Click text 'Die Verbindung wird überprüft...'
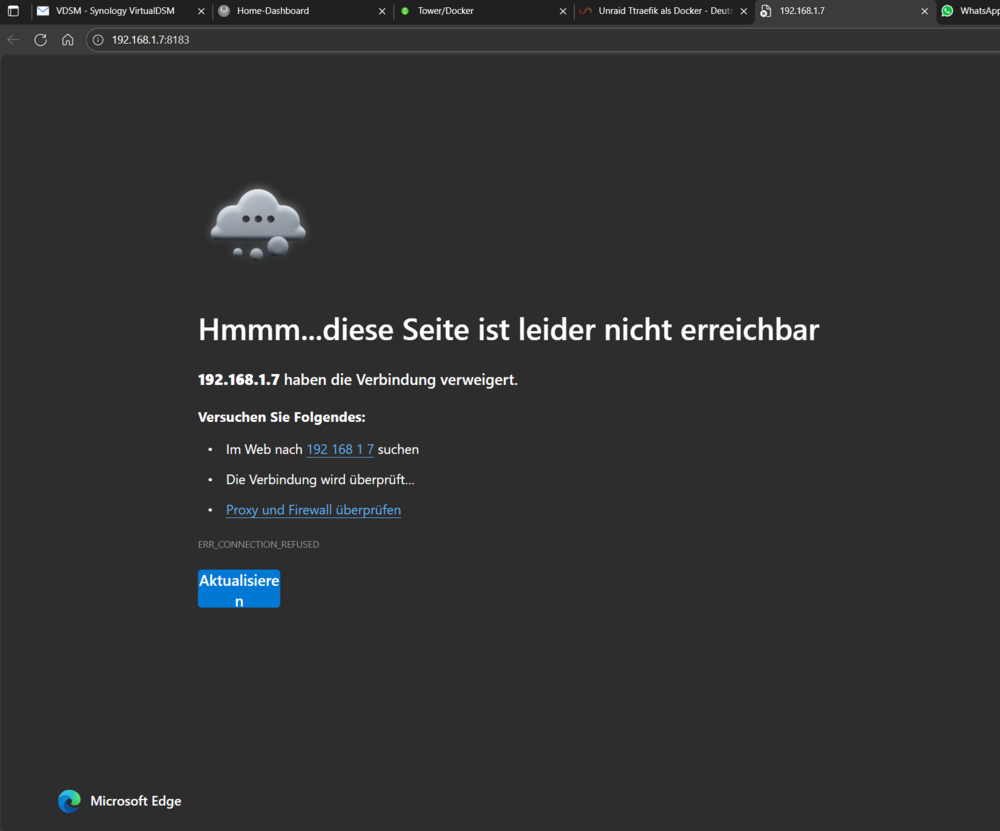 tap(320, 480)
